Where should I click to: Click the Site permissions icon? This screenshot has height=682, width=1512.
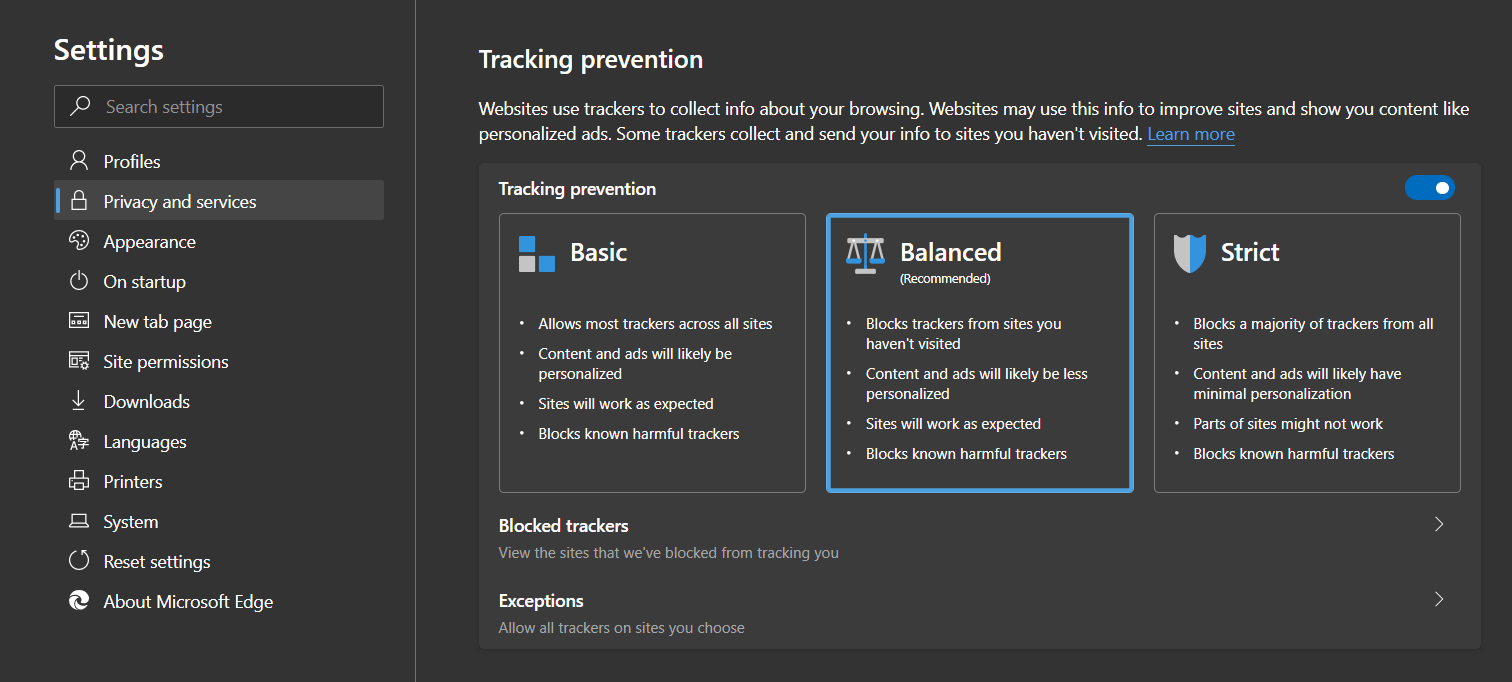(x=78, y=361)
